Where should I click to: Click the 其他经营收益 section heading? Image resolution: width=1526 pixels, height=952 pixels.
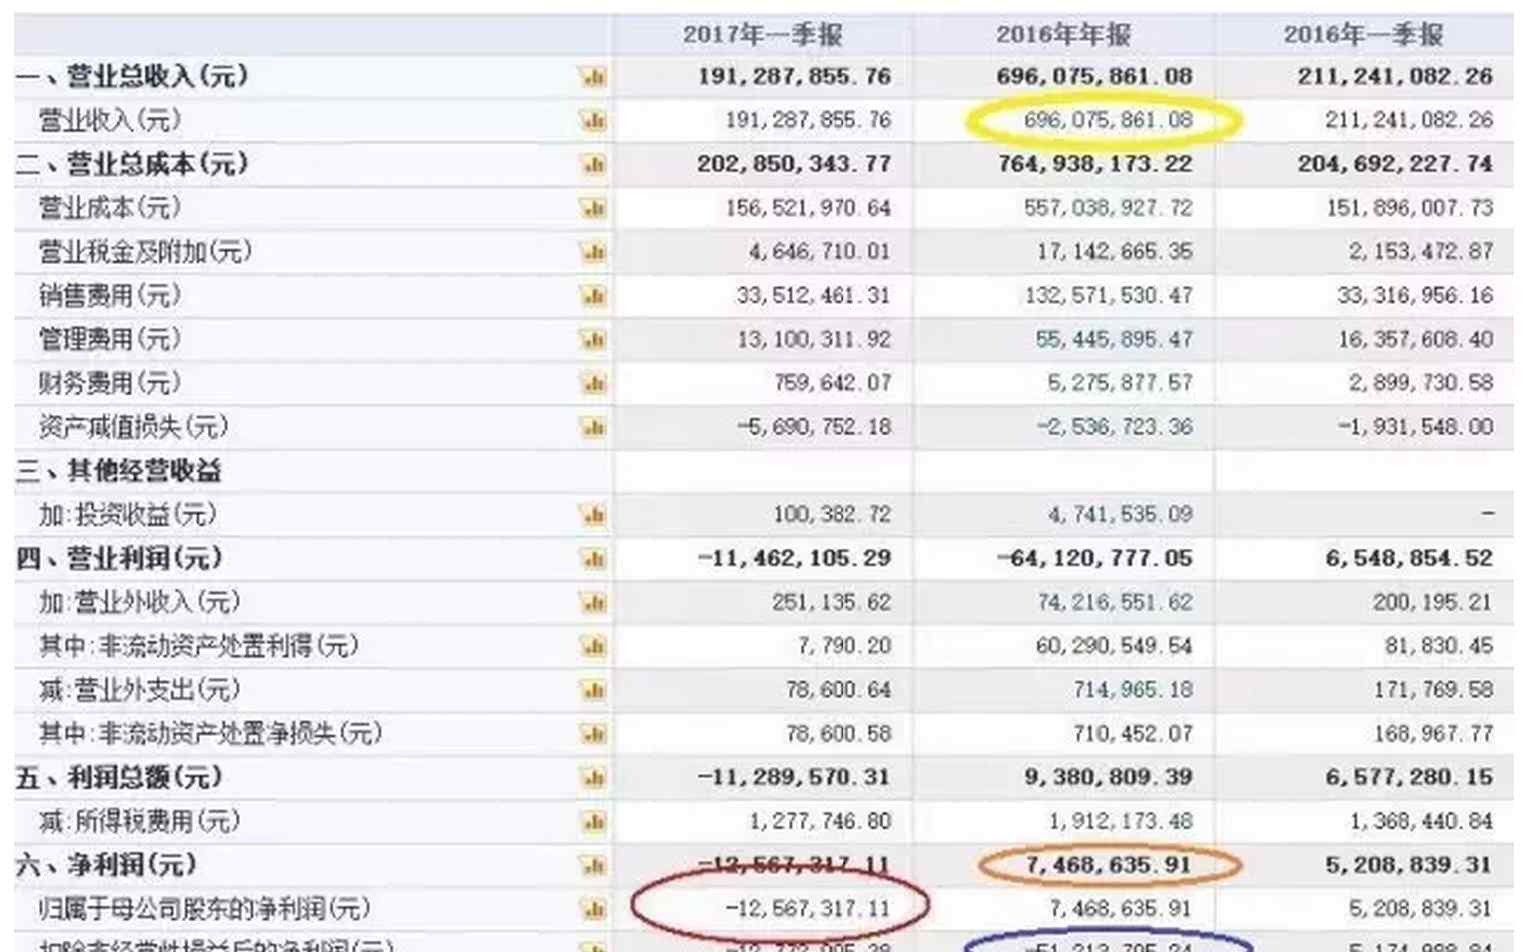(x=118, y=471)
